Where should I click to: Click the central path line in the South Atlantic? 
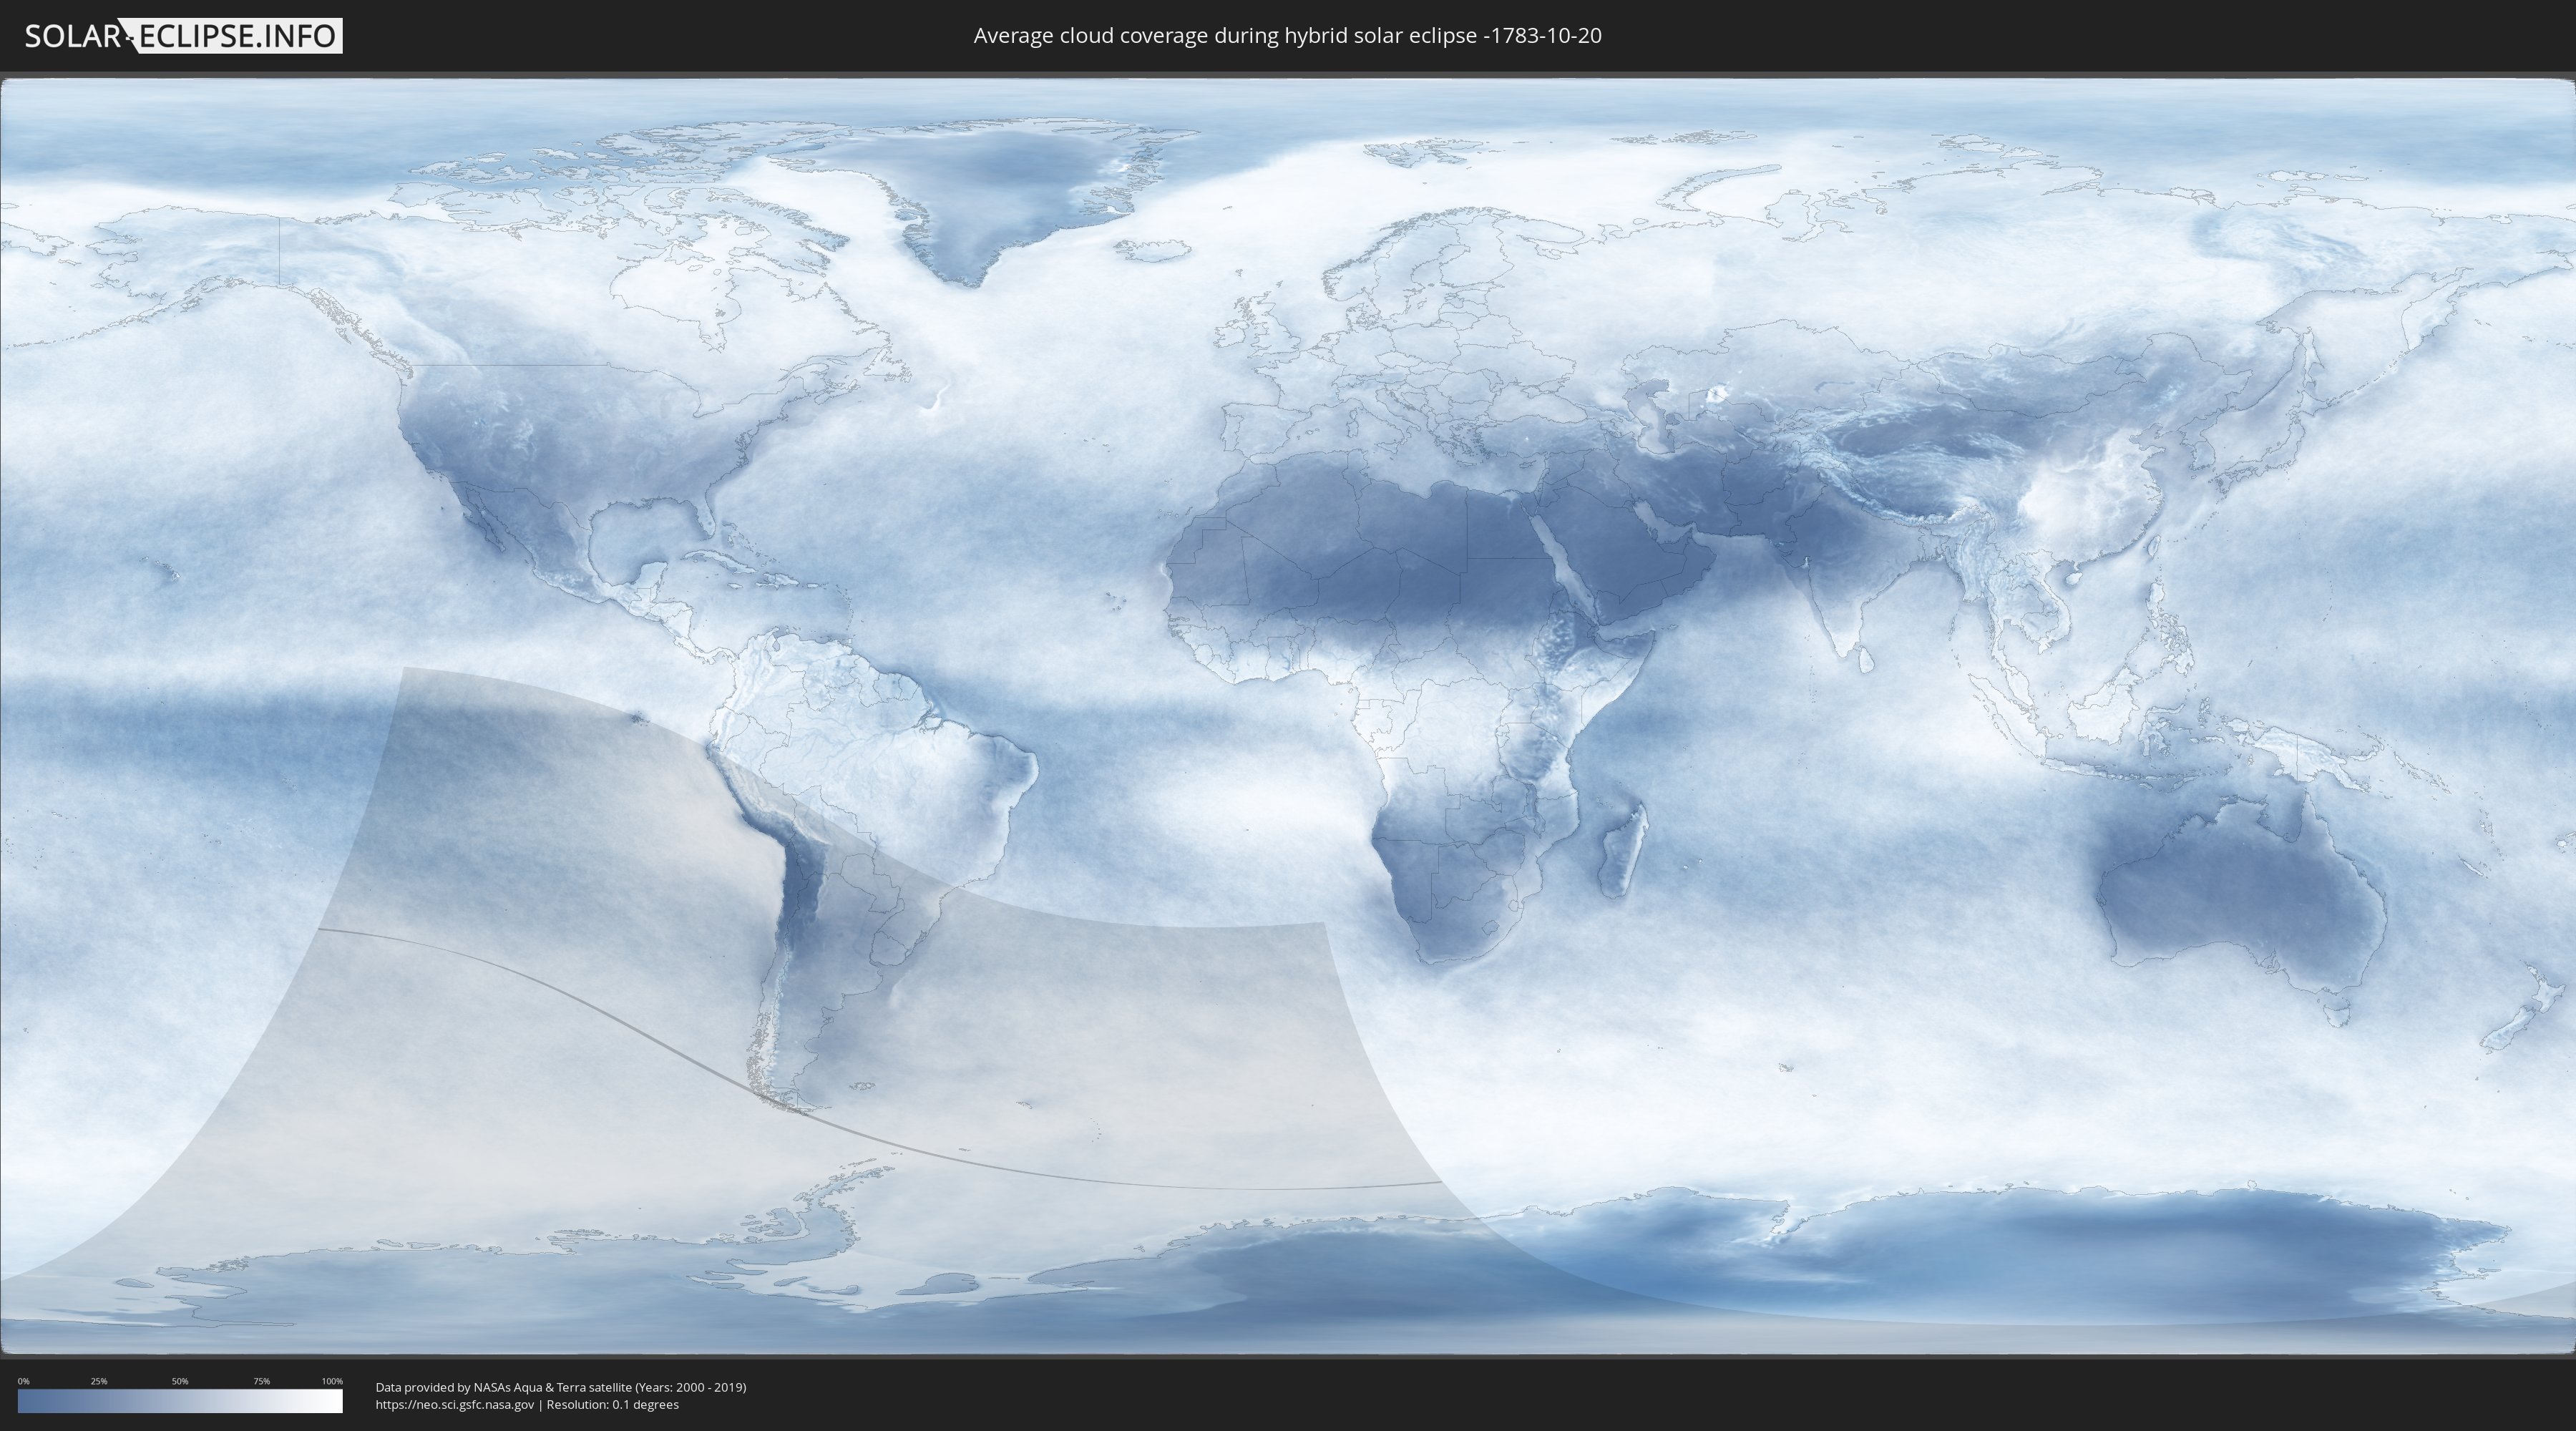[x=1100, y=1180]
